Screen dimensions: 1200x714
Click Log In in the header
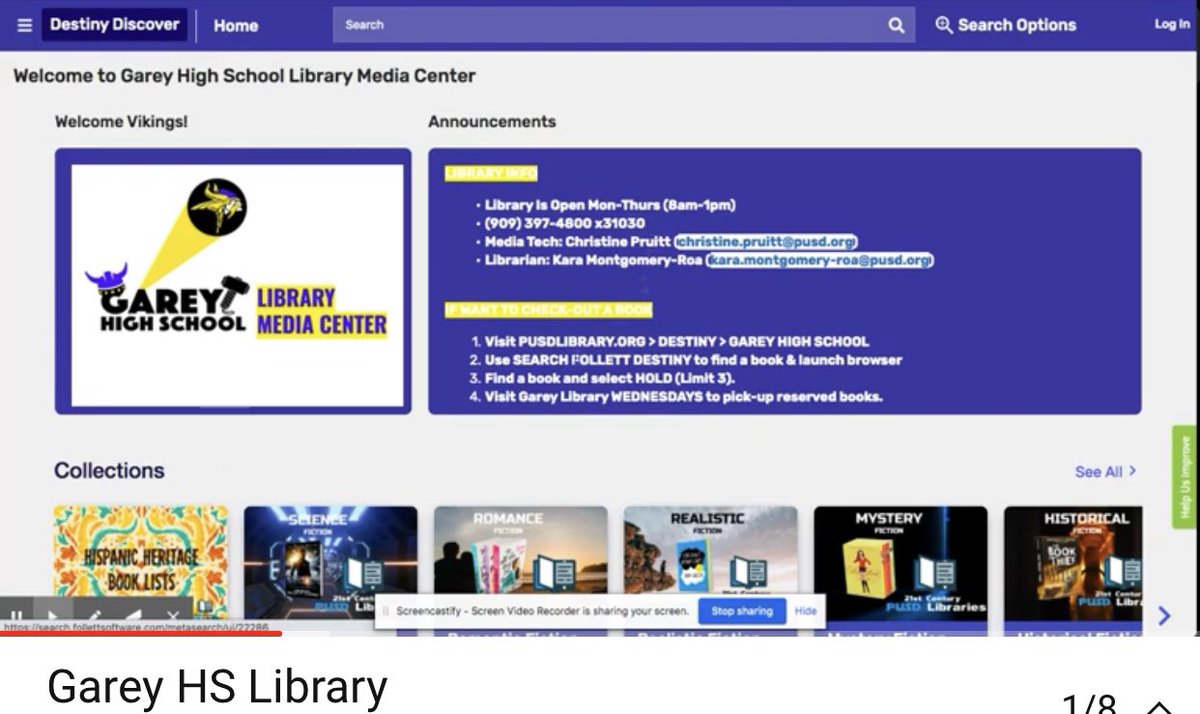(x=1172, y=24)
